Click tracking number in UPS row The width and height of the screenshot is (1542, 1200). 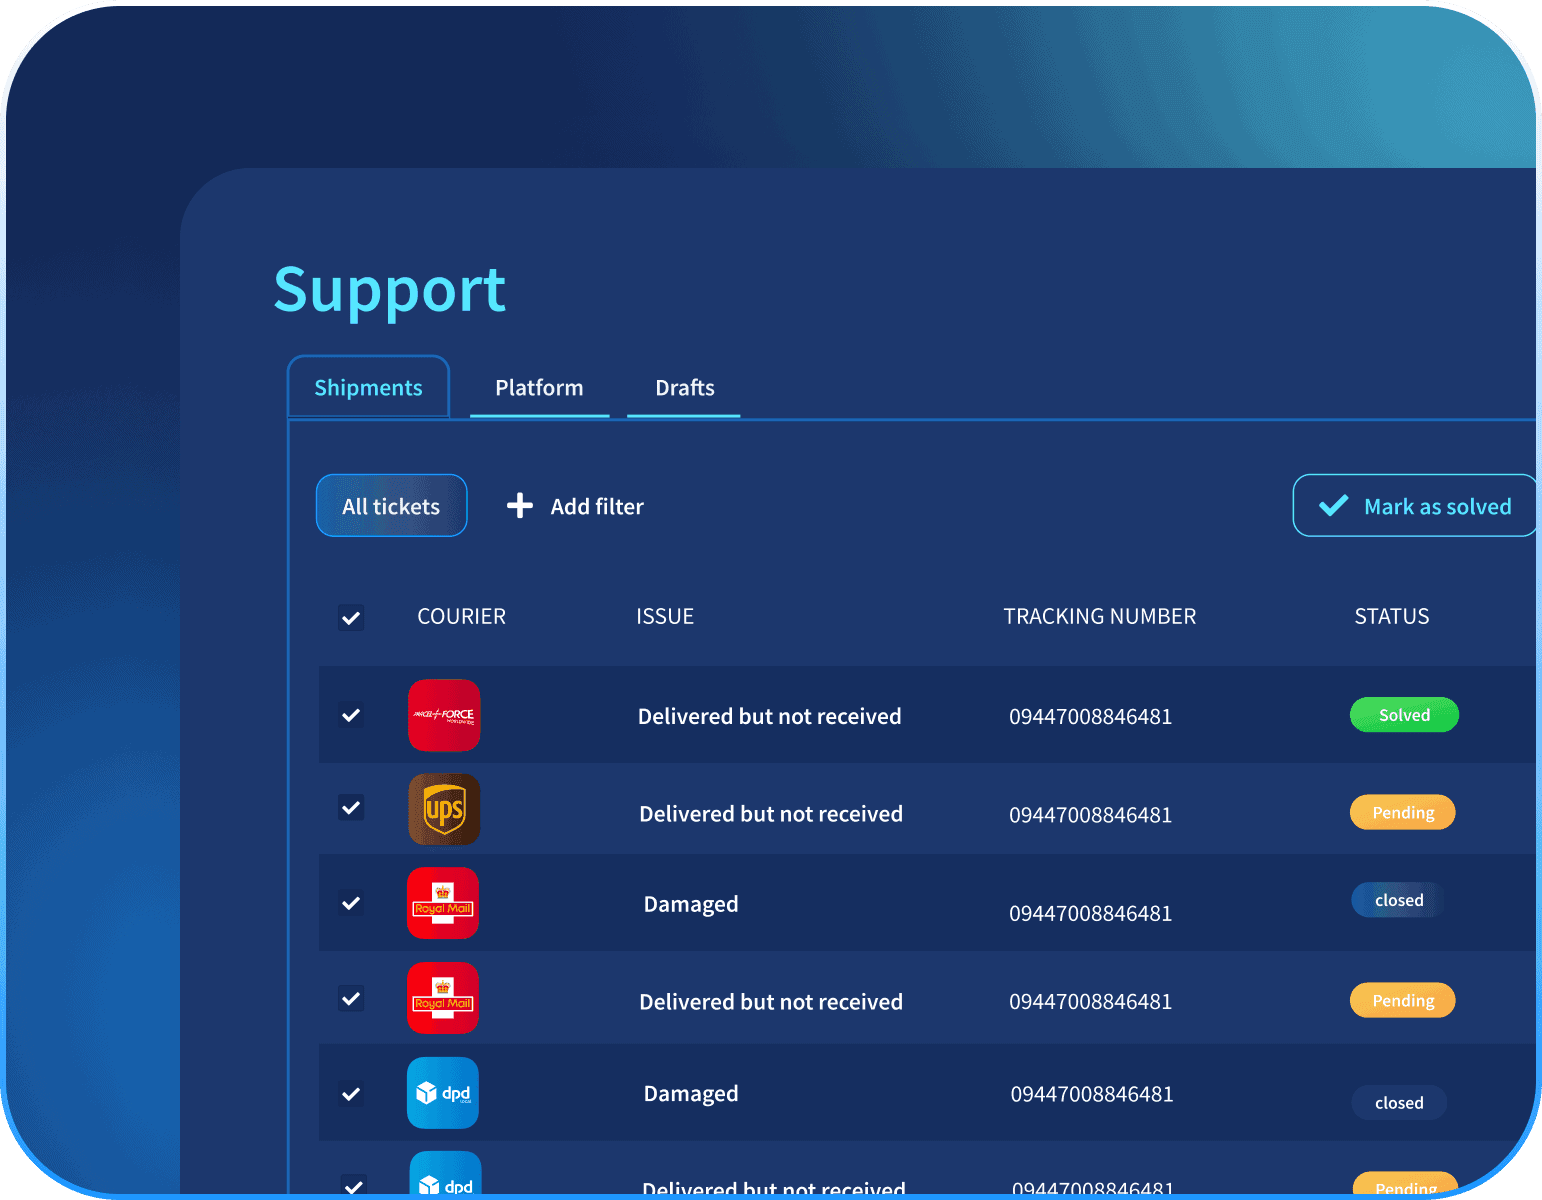coord(1090,815)
